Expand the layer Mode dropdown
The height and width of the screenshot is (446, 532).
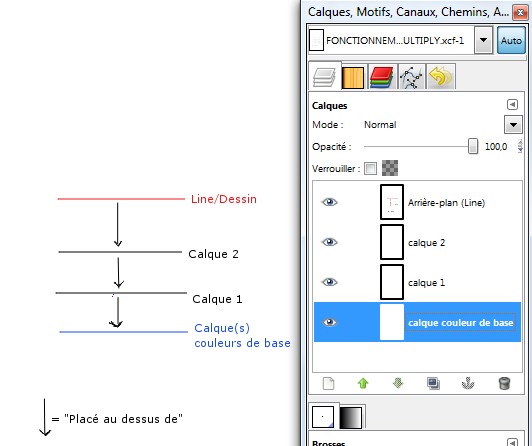(x=513, y=125)
